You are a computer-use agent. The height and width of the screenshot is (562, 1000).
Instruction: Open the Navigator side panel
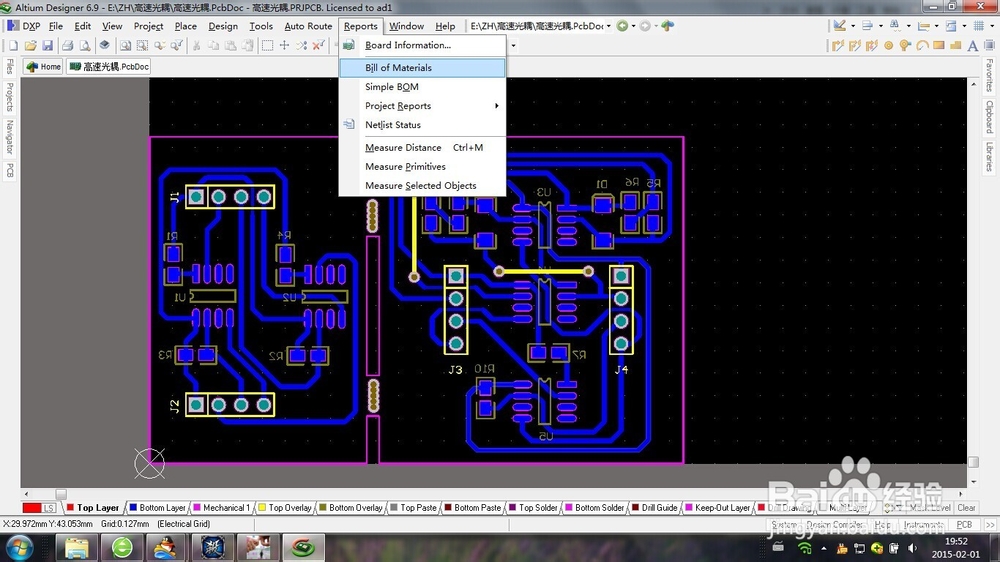[10, 137]
